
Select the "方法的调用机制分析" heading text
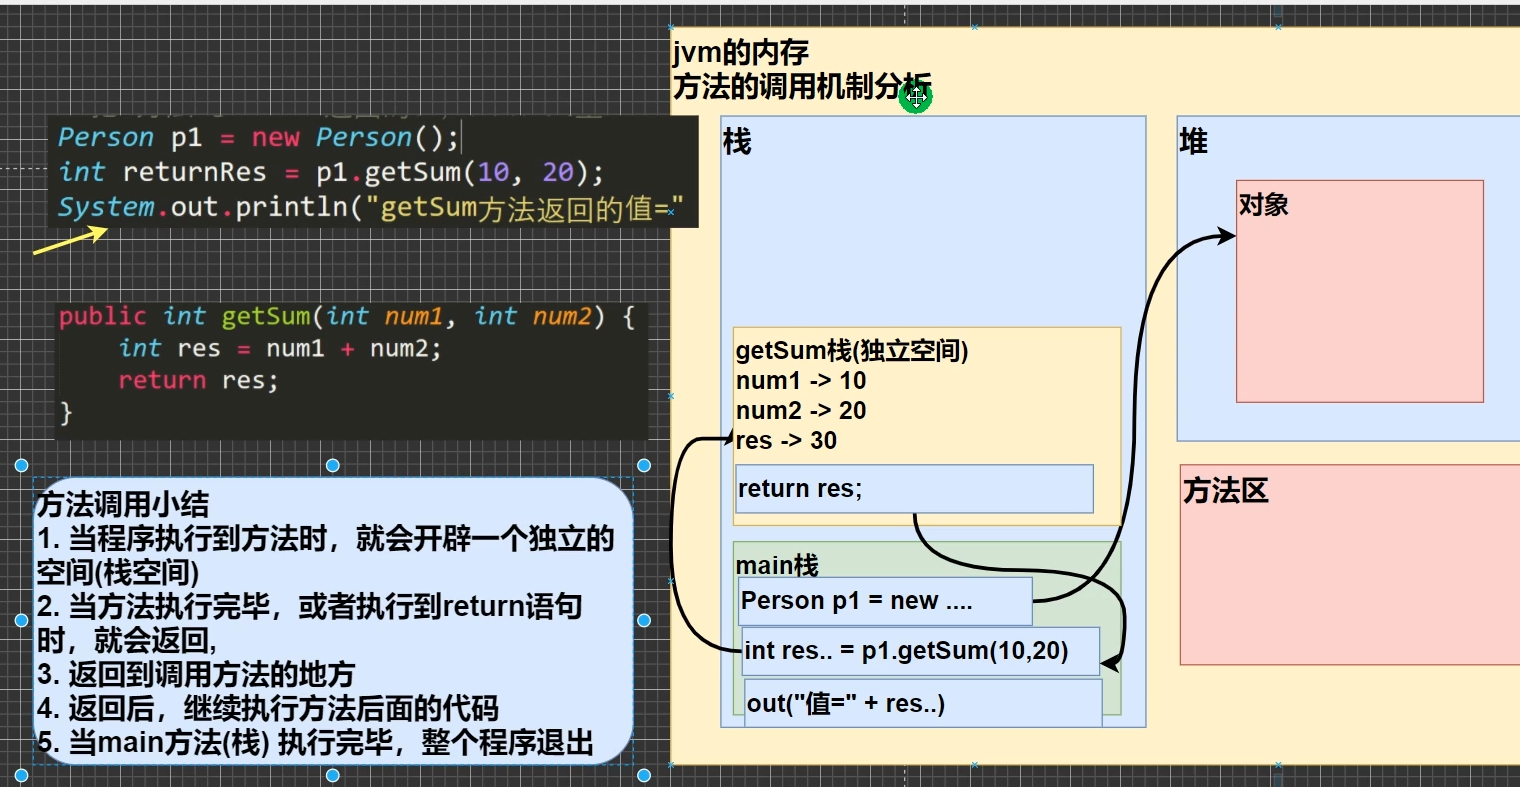click(x=802, y=87)
